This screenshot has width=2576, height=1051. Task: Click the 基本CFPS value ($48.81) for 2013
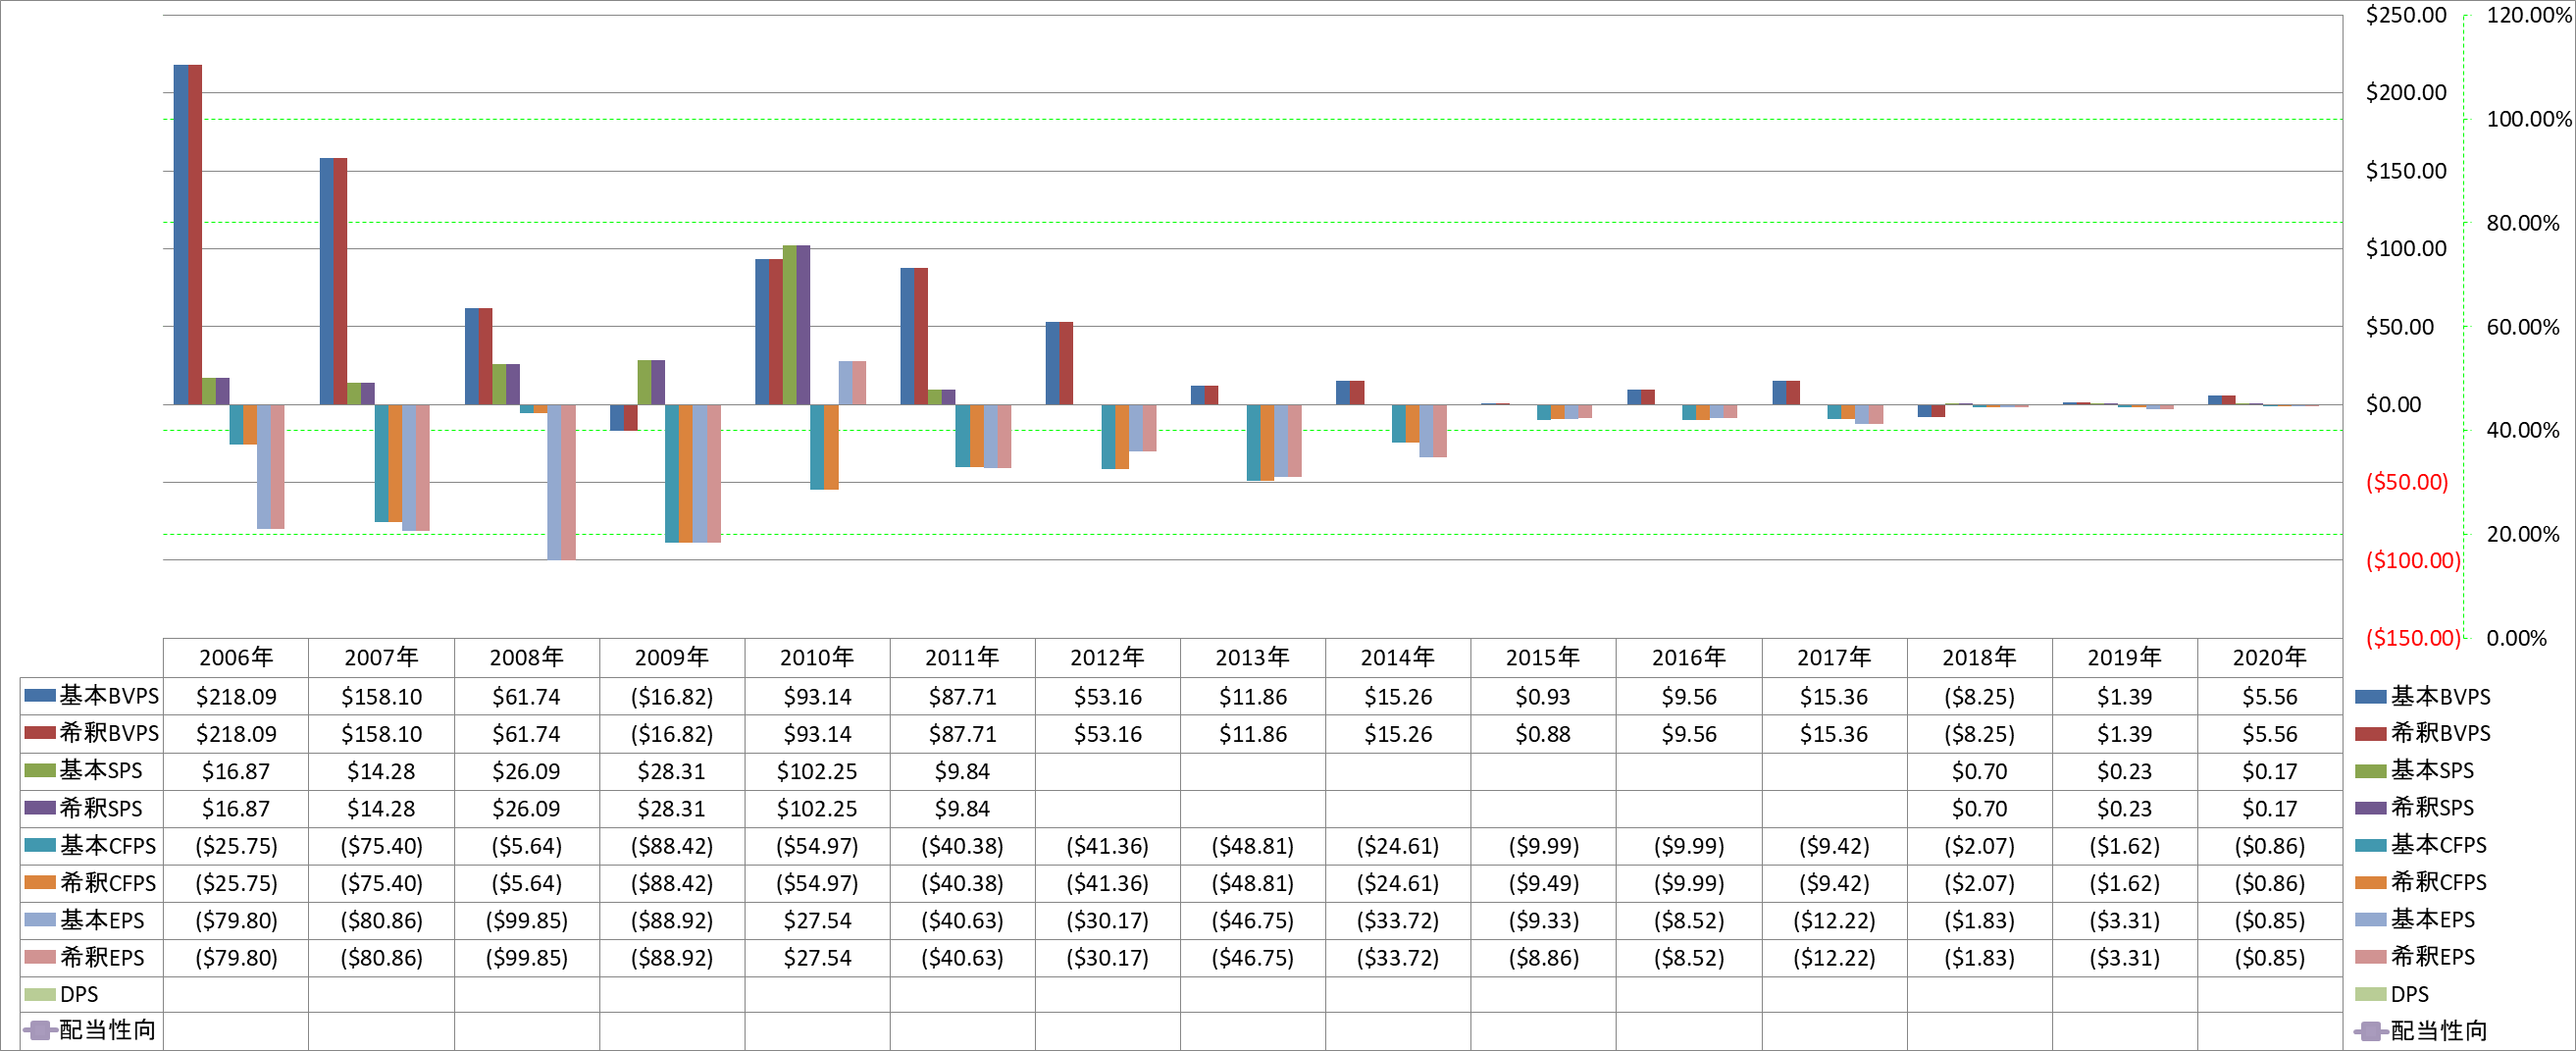tap(1253, 846)
